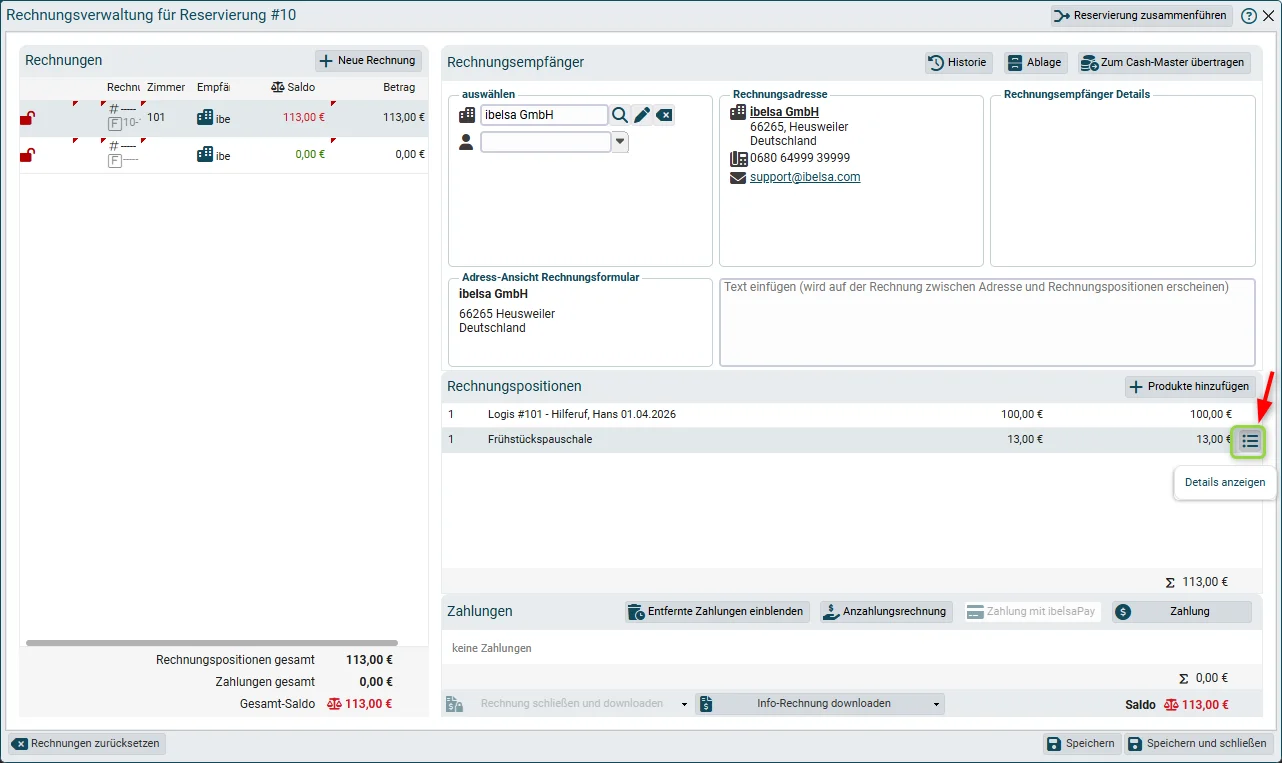Image resolution: width=1282 pixels, height=763 pixels.
Task: Click the F badge in the room 101 invoice row
Action: (115, 124)
